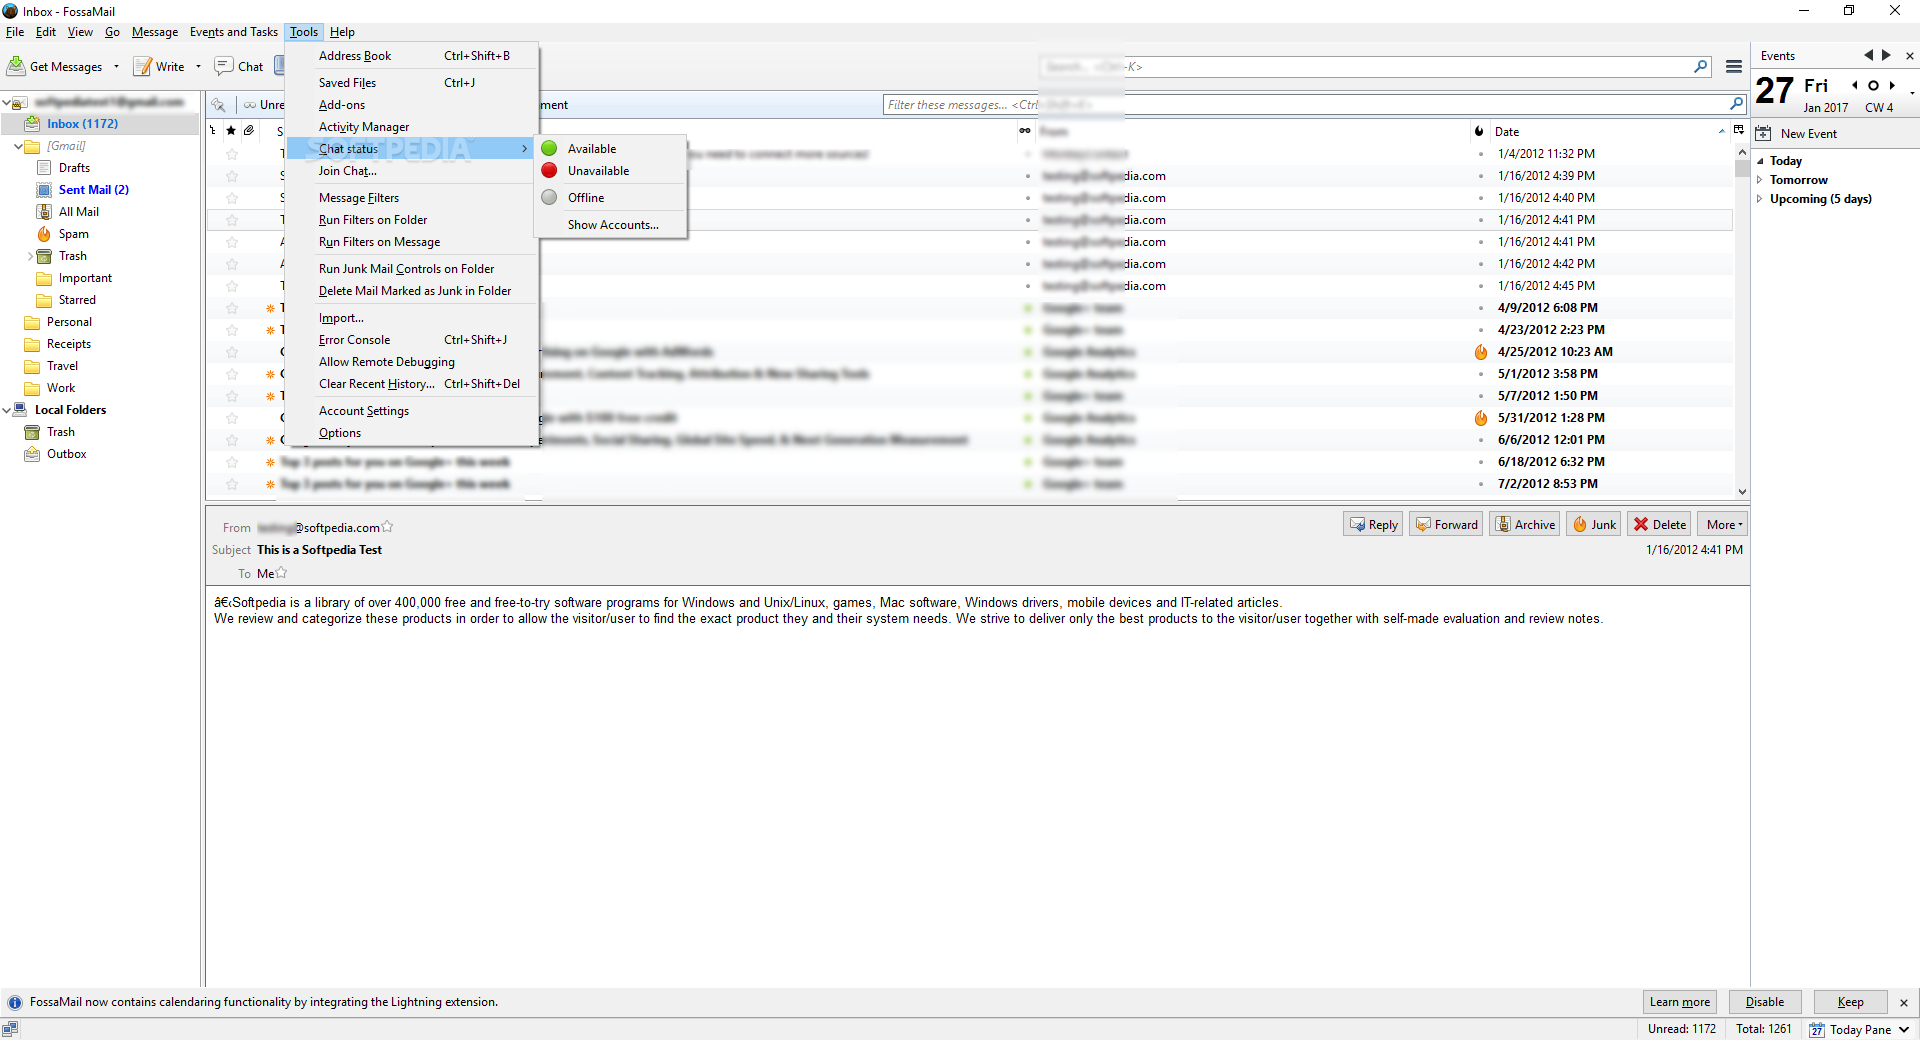Click the Today Pane calendar icon
Viewport: 1920px width, 1040px height.
coord(1817,1029)
